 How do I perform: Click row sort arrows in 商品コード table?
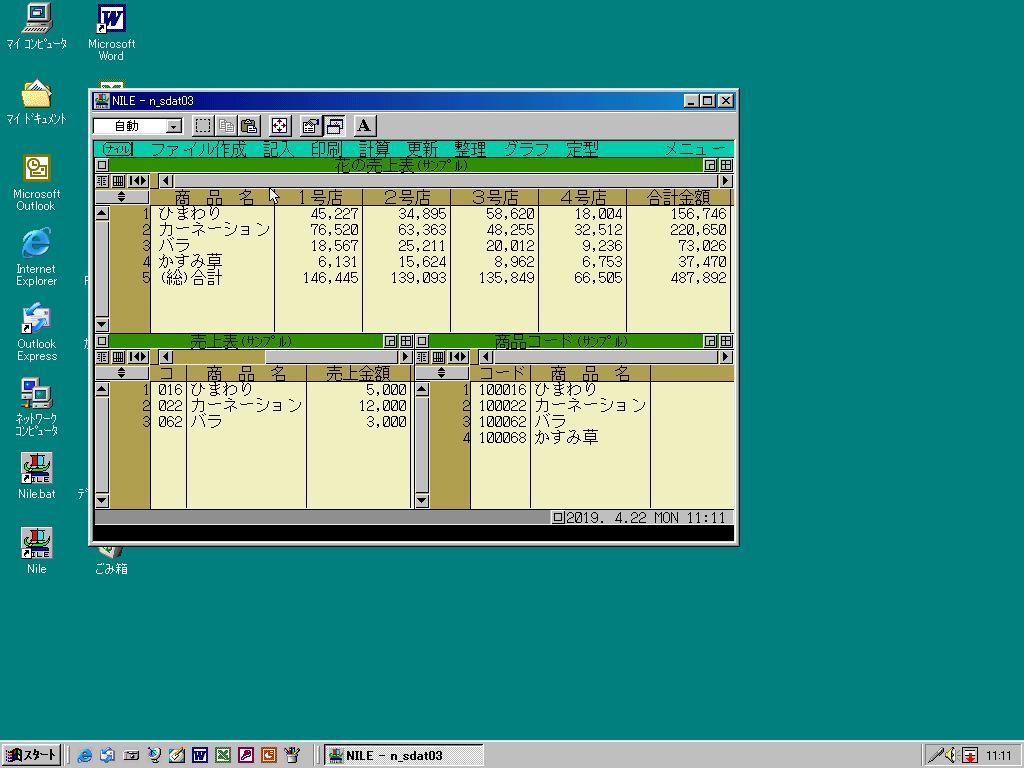tap(441, 373)
